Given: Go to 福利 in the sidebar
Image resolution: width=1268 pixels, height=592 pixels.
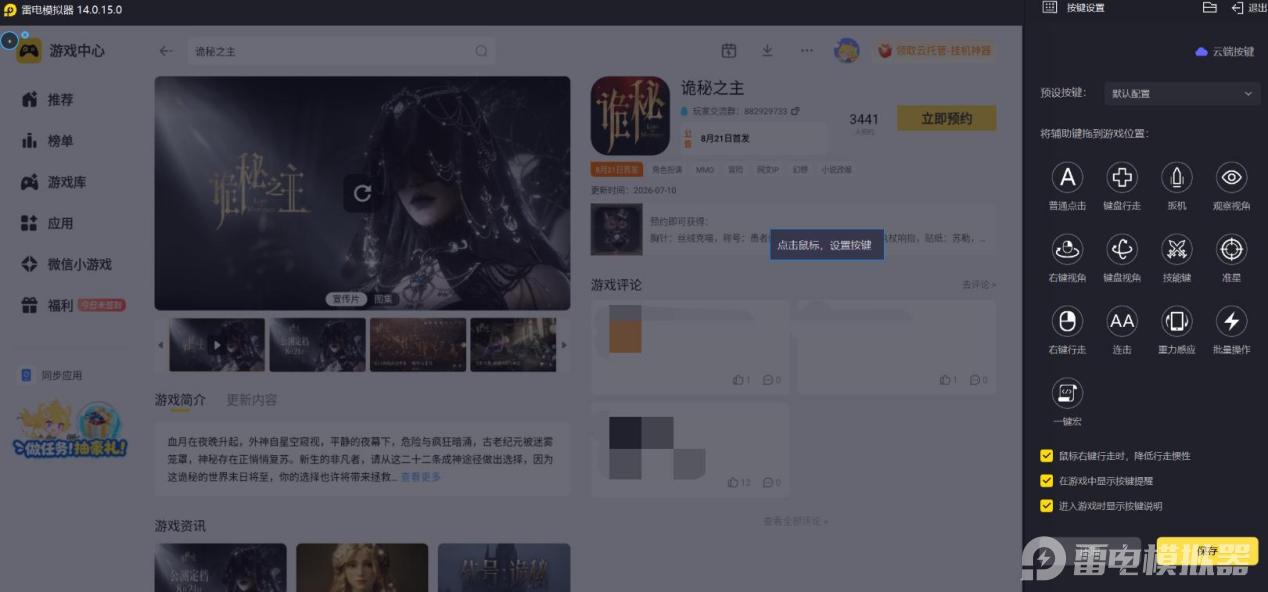Looking at the screenshot, I should [x=60, y=306].
